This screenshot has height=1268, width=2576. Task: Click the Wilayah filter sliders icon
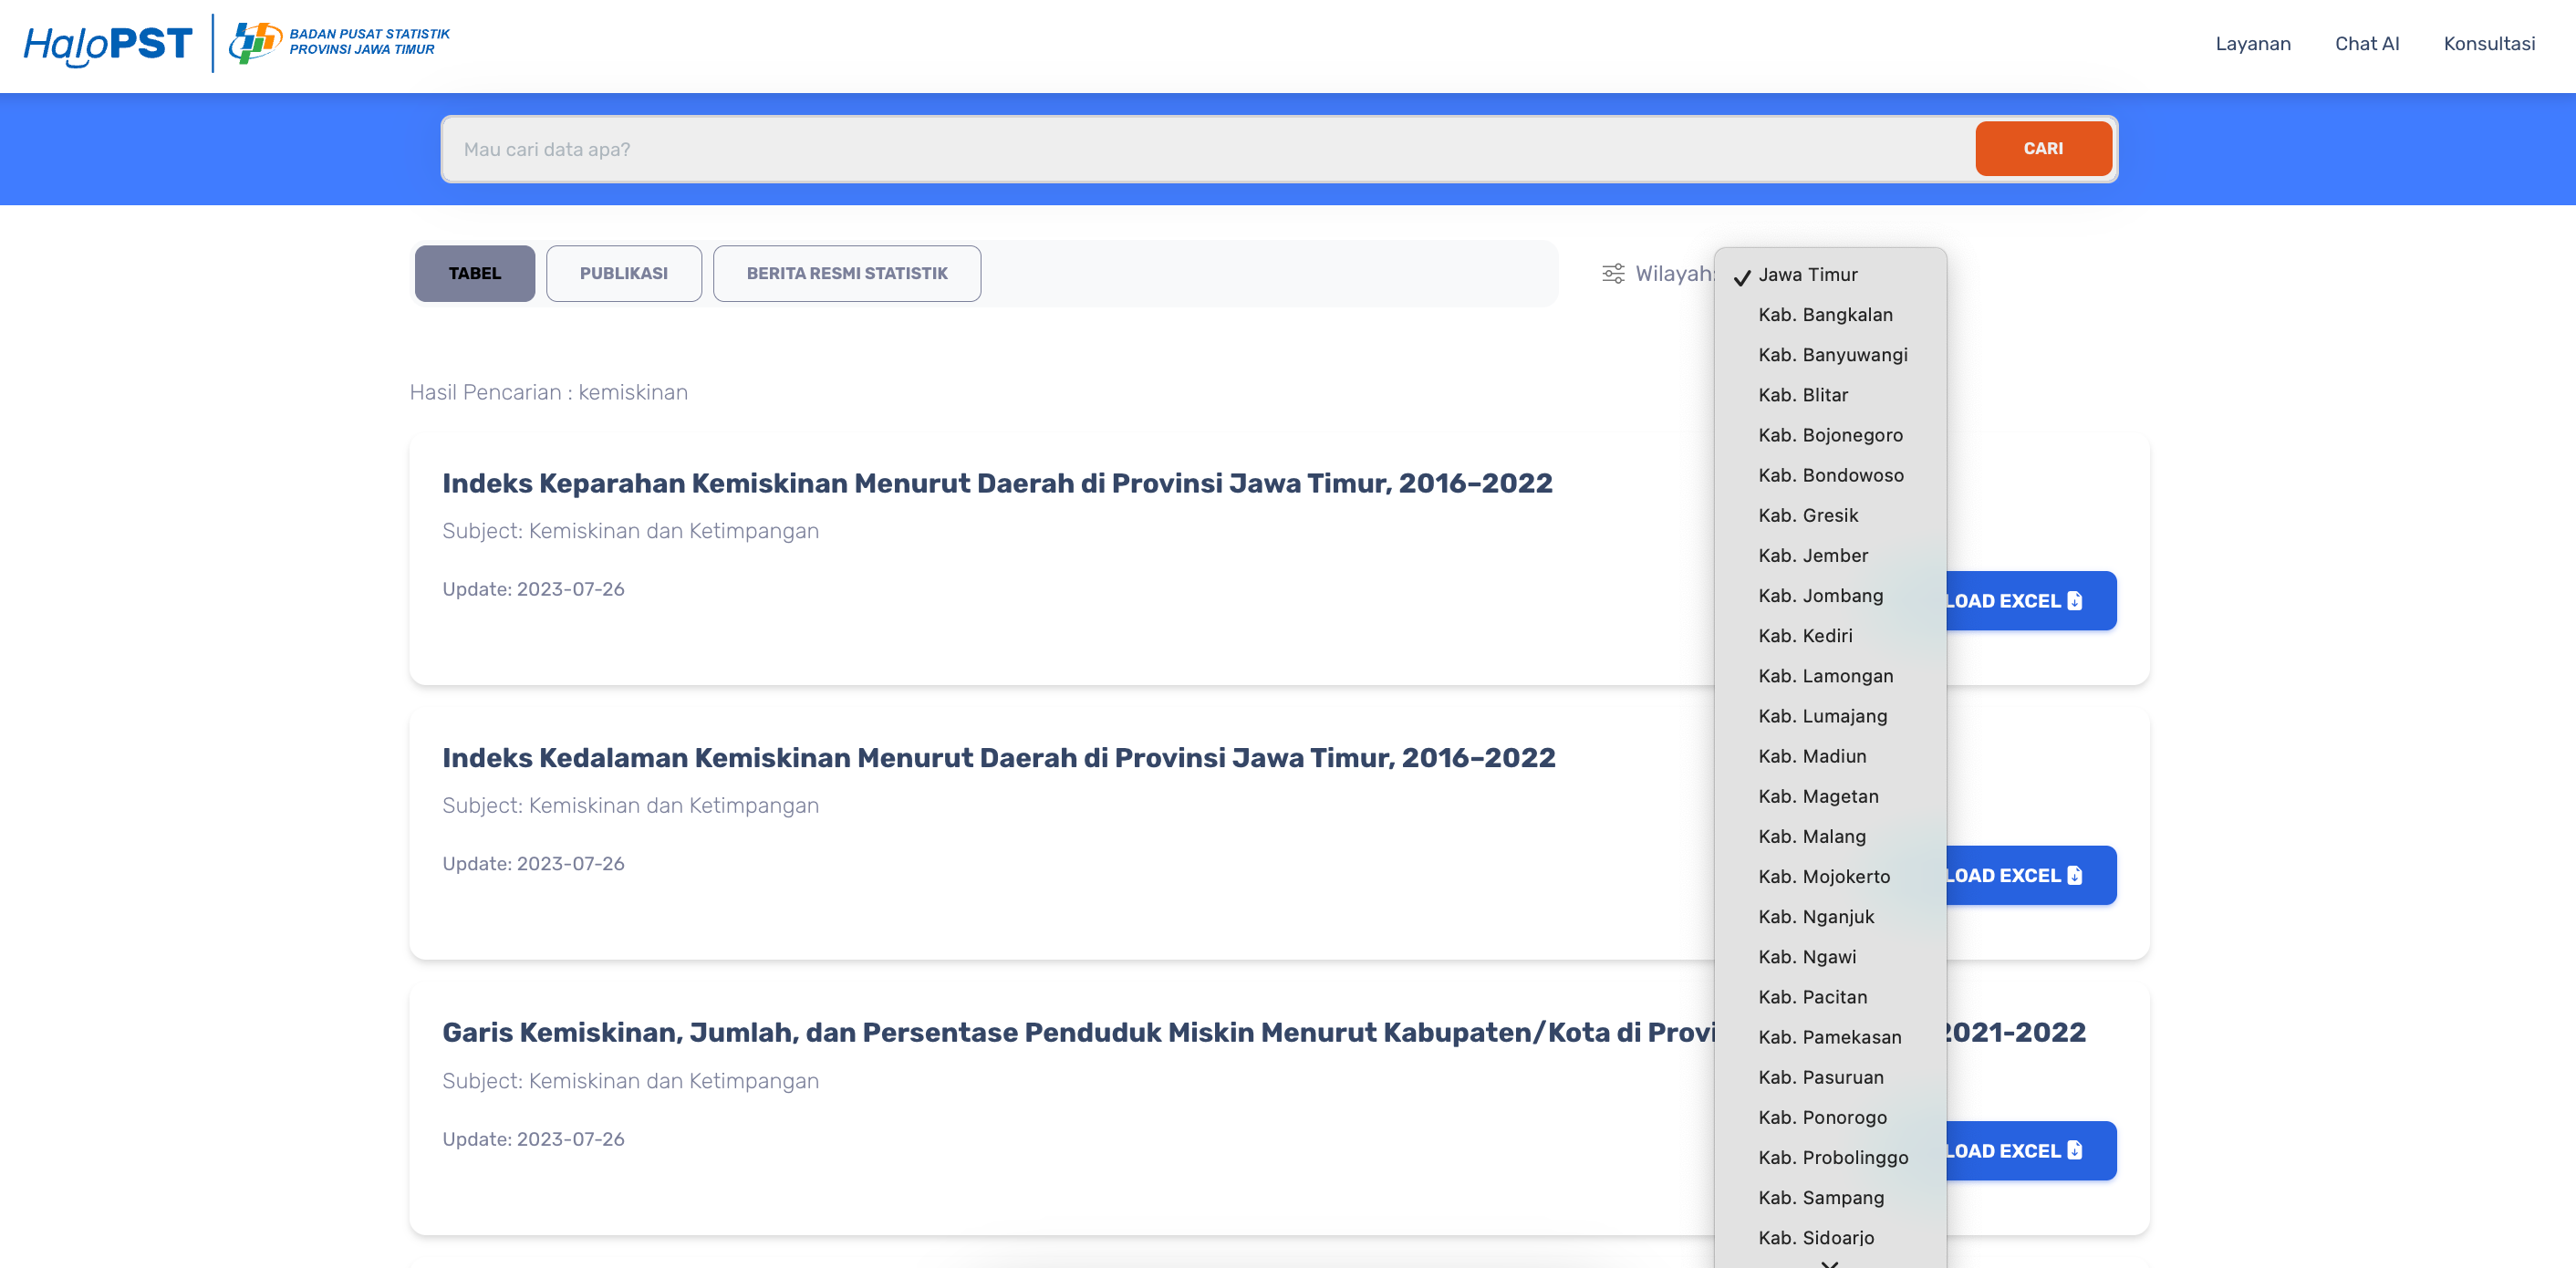click(x=1612, y=274)
